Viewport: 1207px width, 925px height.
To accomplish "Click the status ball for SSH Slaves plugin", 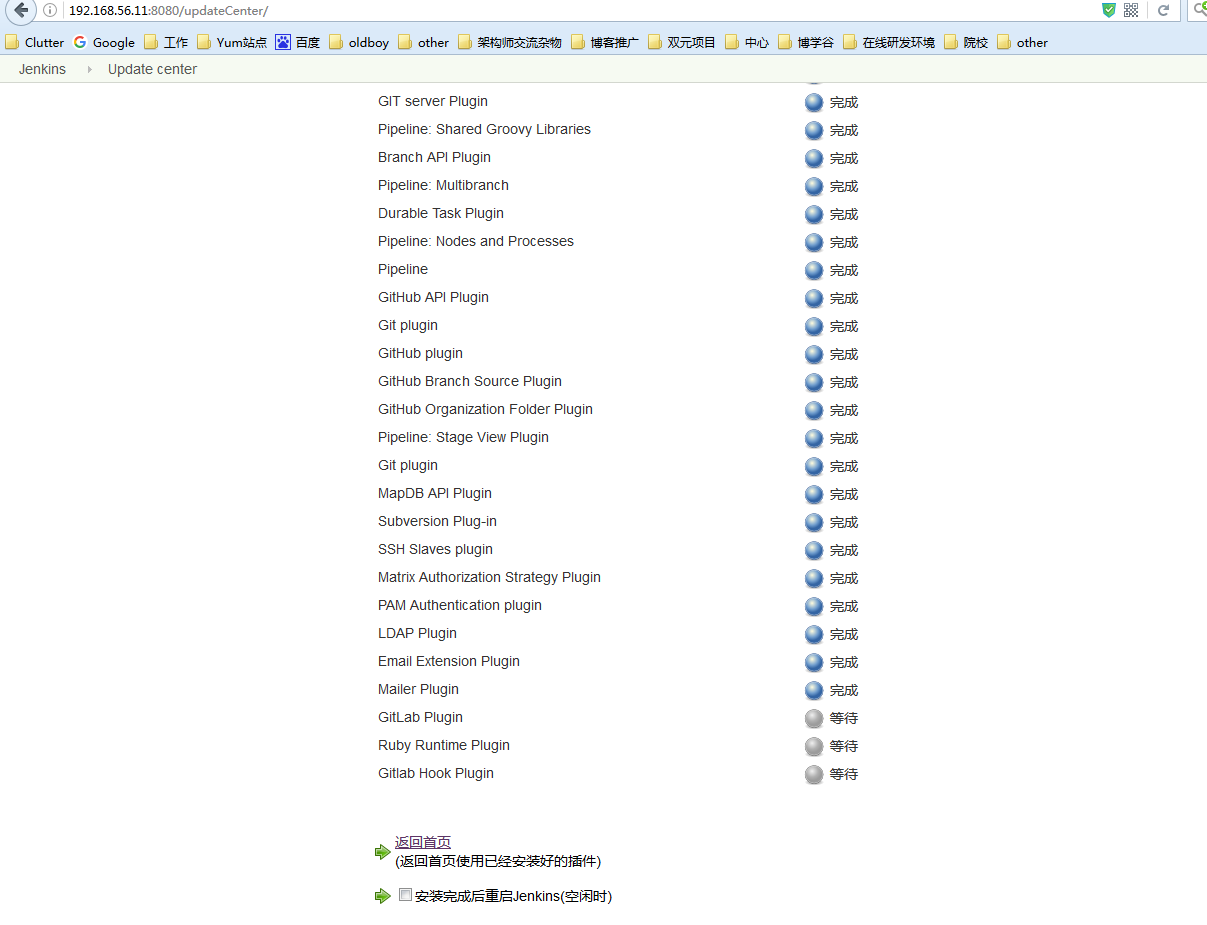I will [814, 550].
